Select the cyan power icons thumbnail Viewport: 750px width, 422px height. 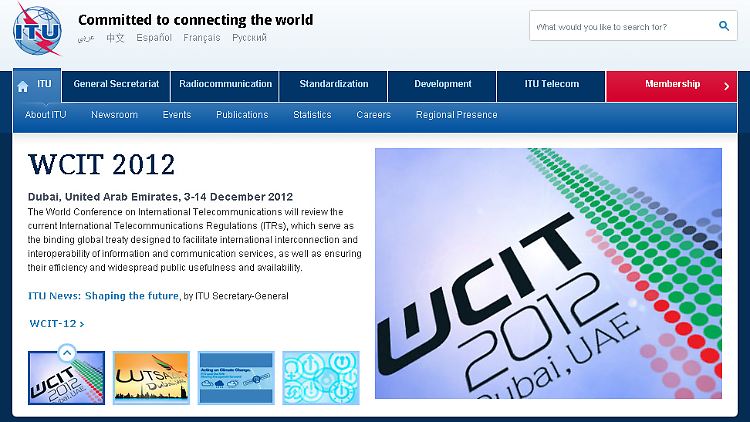(x=320, y=378)
